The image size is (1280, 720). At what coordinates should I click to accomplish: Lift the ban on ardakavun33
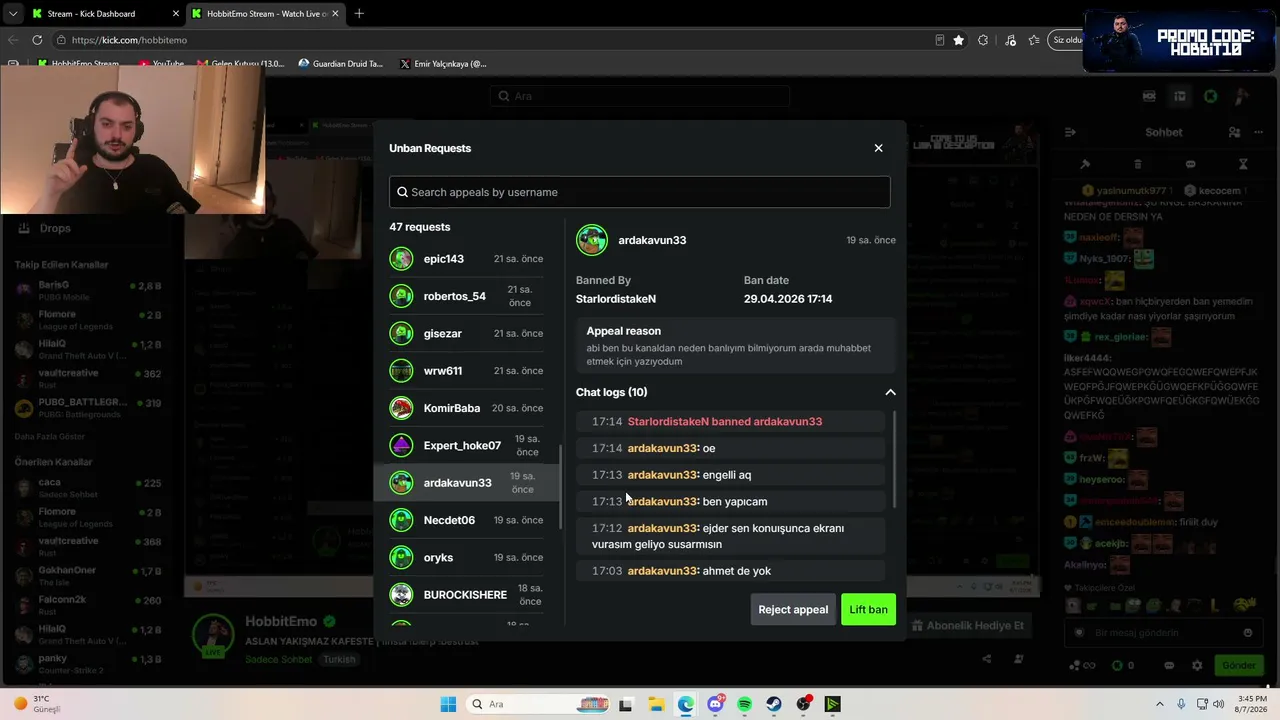(x=868, y=609)
